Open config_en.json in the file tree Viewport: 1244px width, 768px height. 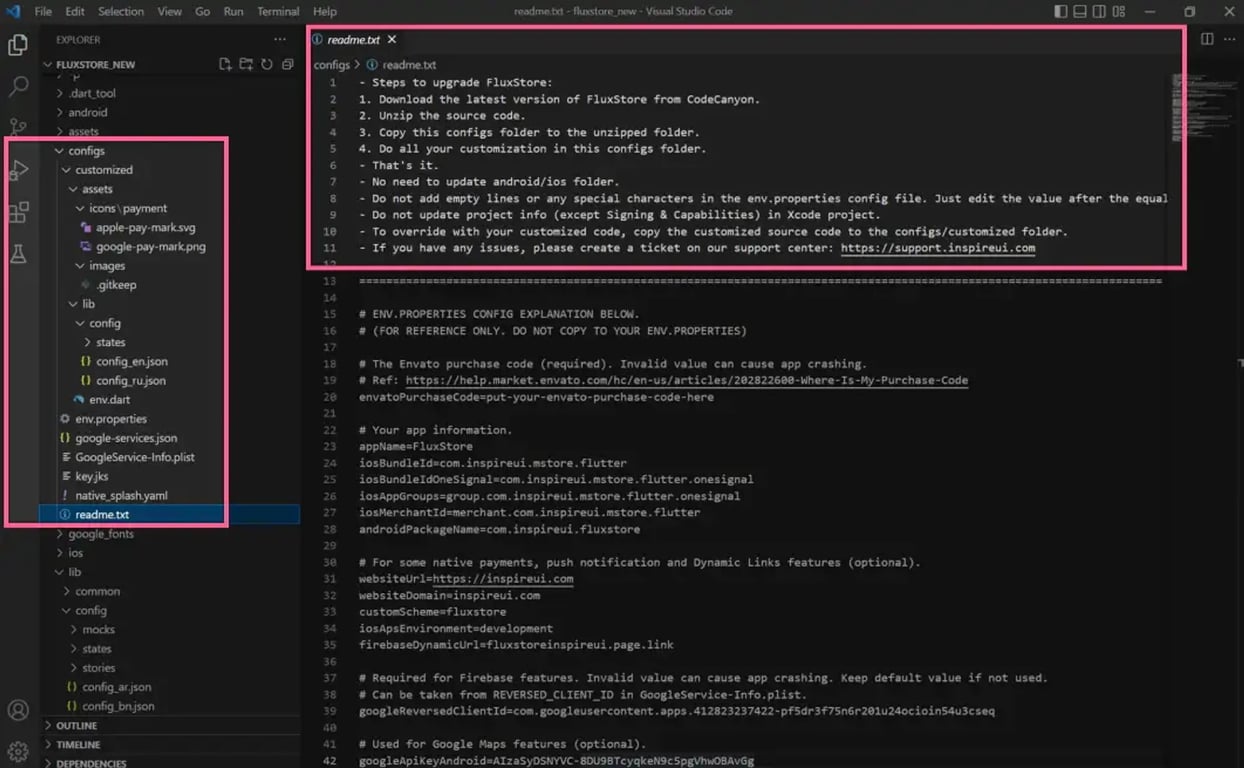click(131, 362)
